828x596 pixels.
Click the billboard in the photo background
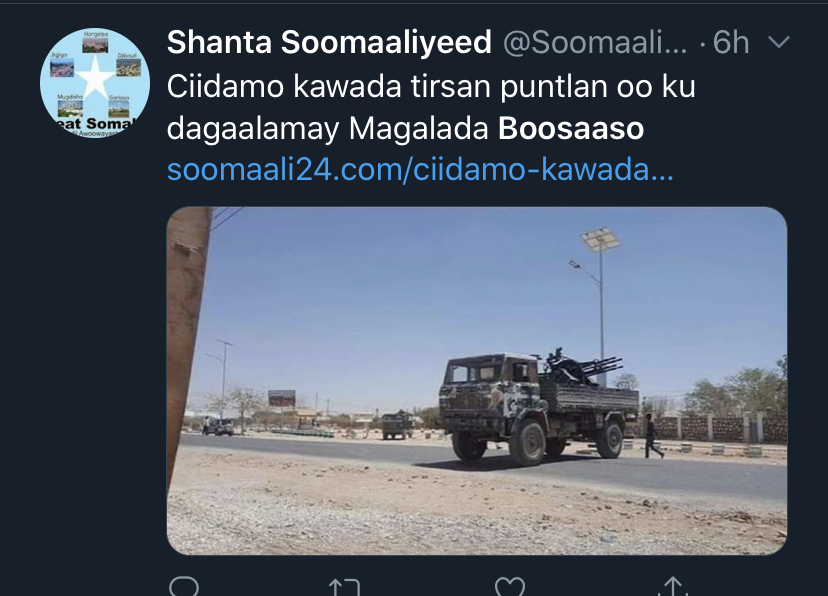pyautogui.click(x=281, y=398)
